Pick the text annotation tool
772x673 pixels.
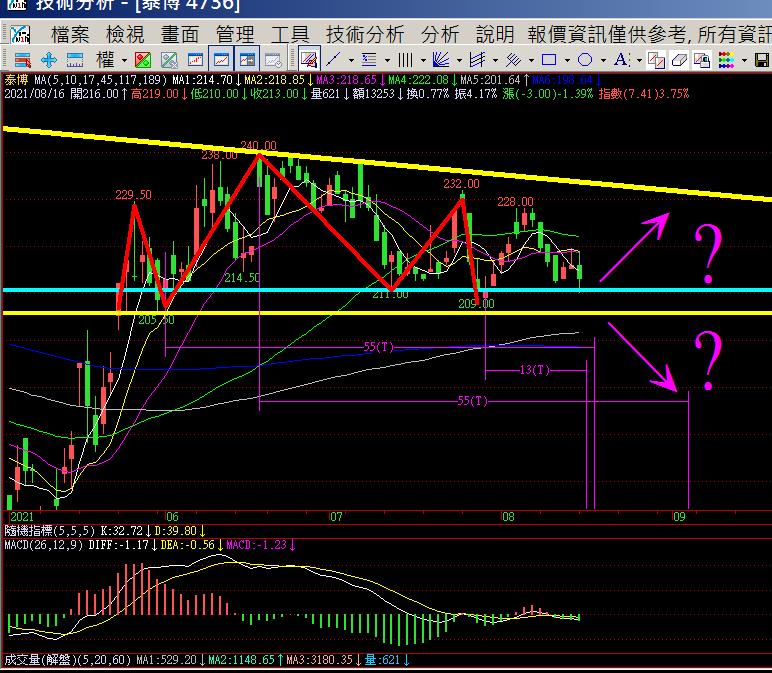coord(621,60)
